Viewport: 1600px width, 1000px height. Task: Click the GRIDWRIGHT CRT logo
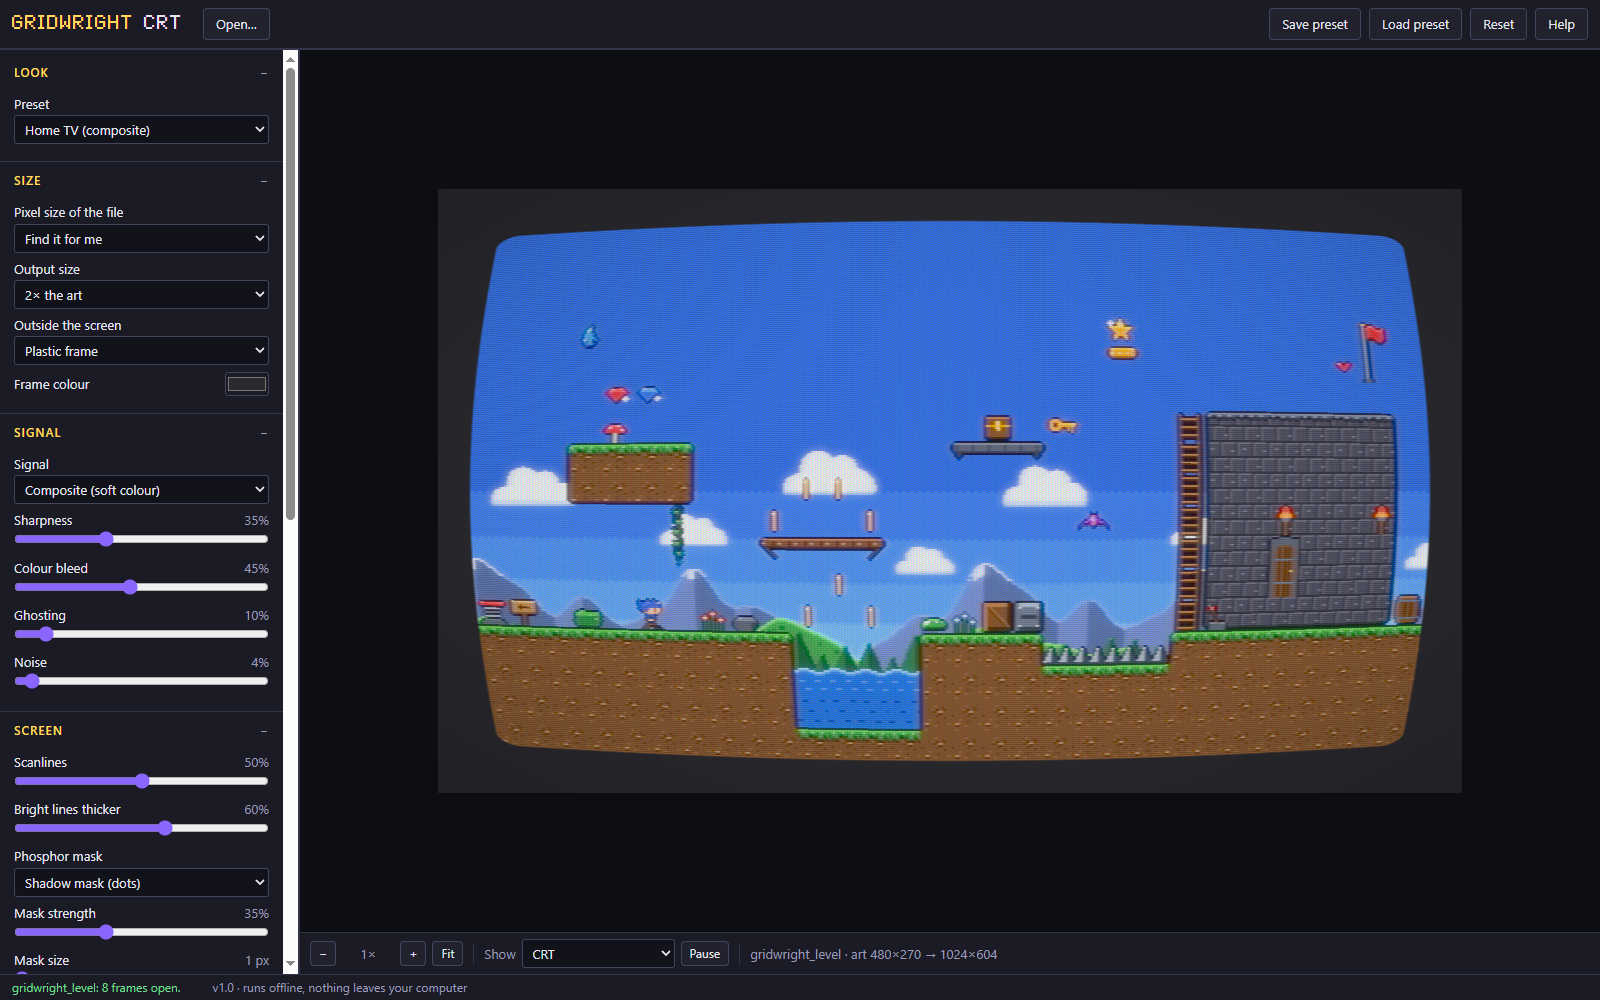[x=96, y=22]
